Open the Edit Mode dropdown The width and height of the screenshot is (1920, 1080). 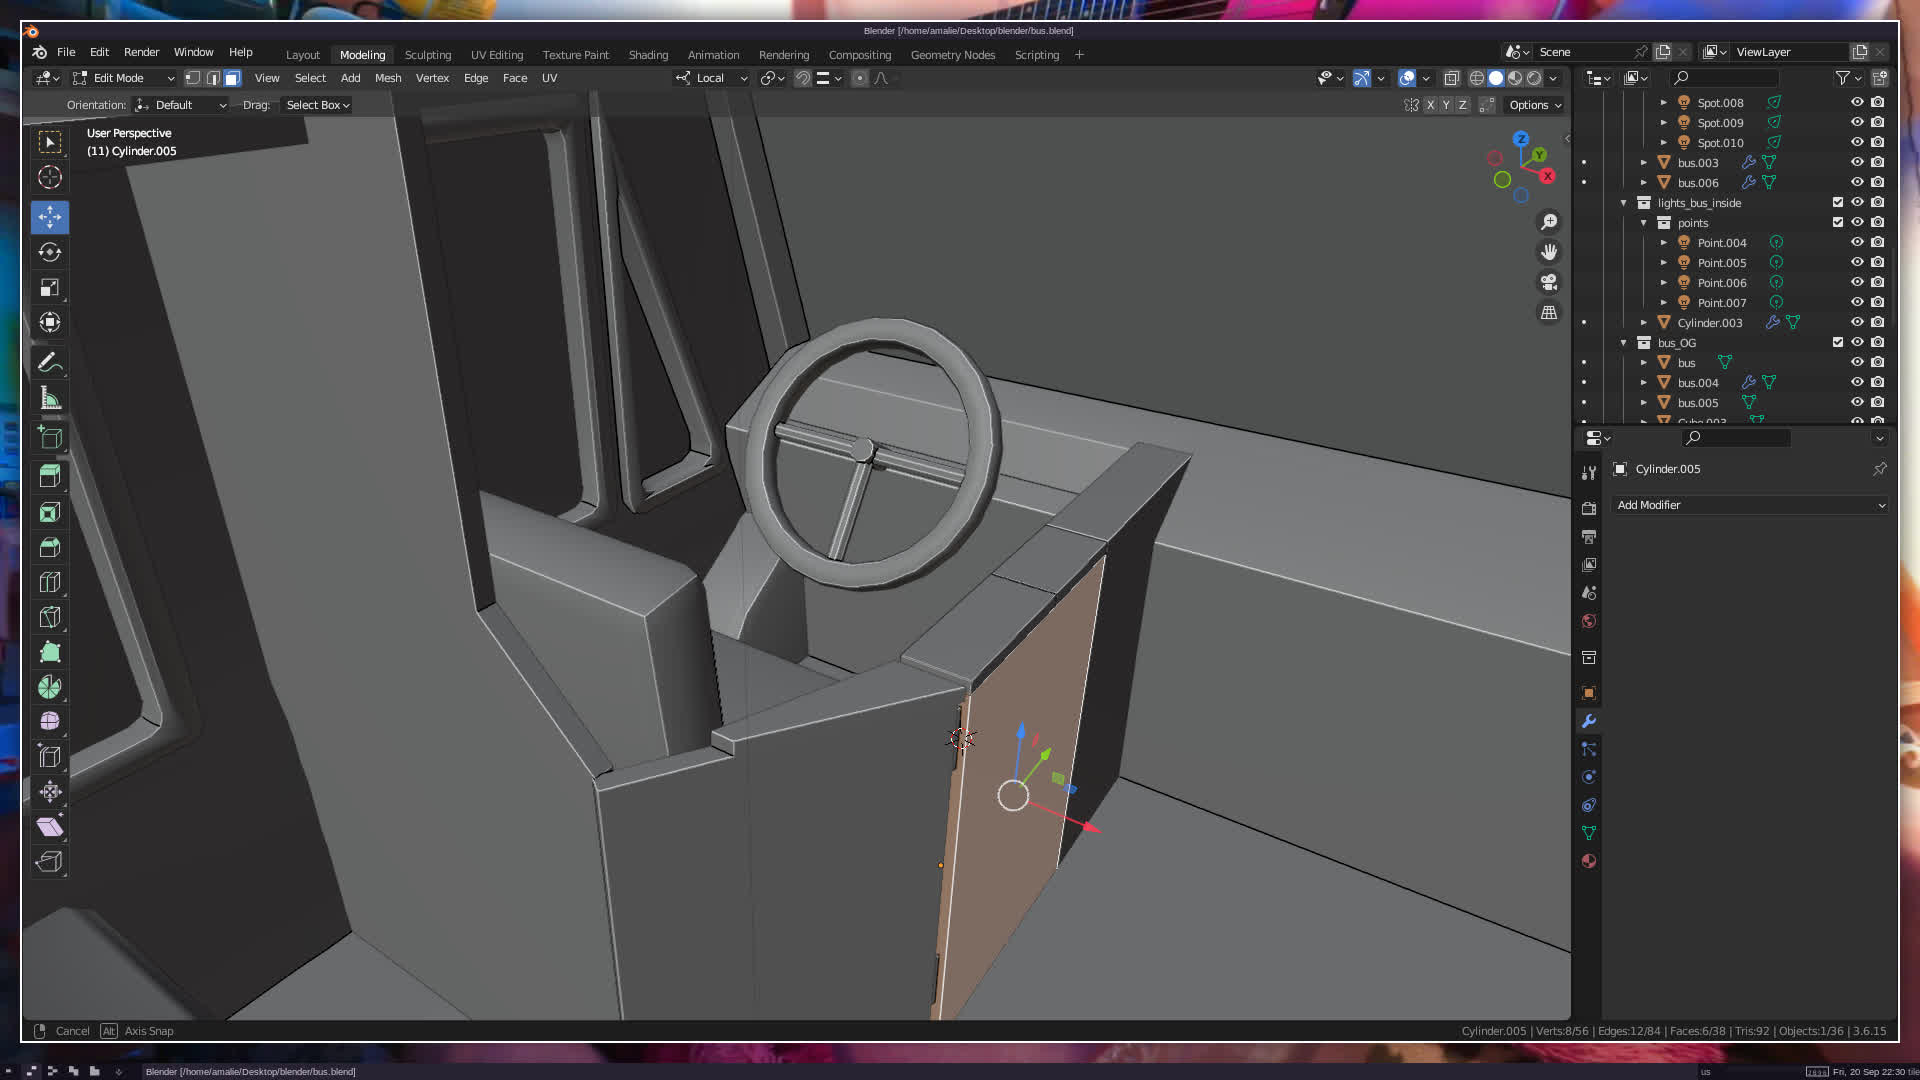[123, 78]
